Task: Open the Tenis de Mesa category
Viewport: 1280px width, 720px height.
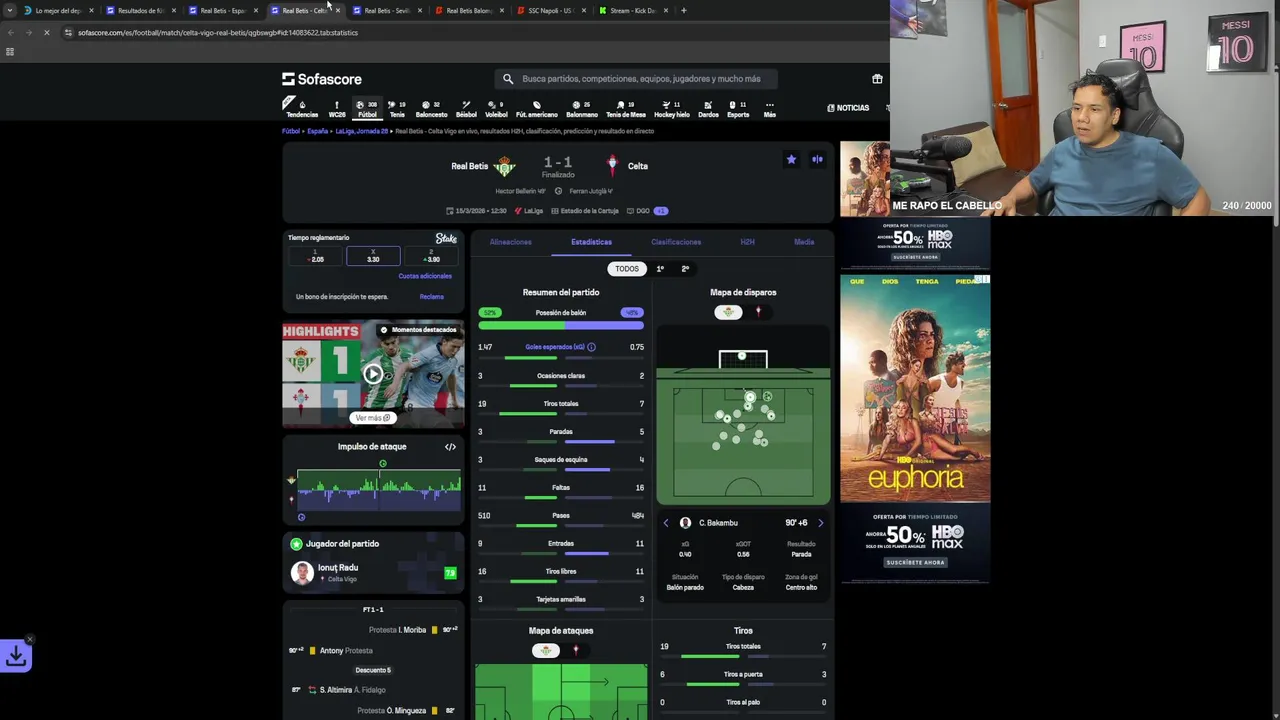Action: coord(625,109)
